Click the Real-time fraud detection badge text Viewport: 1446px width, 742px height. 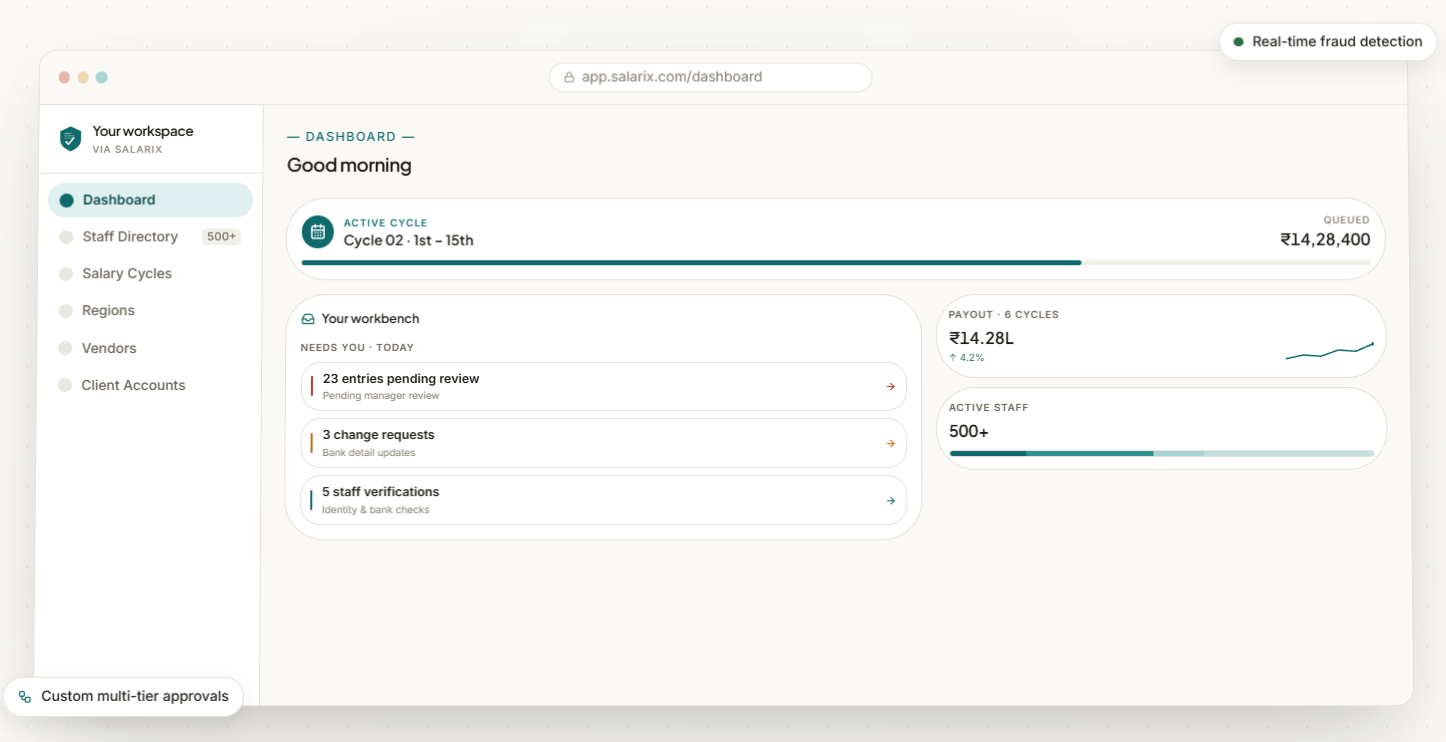[1337, 42]
